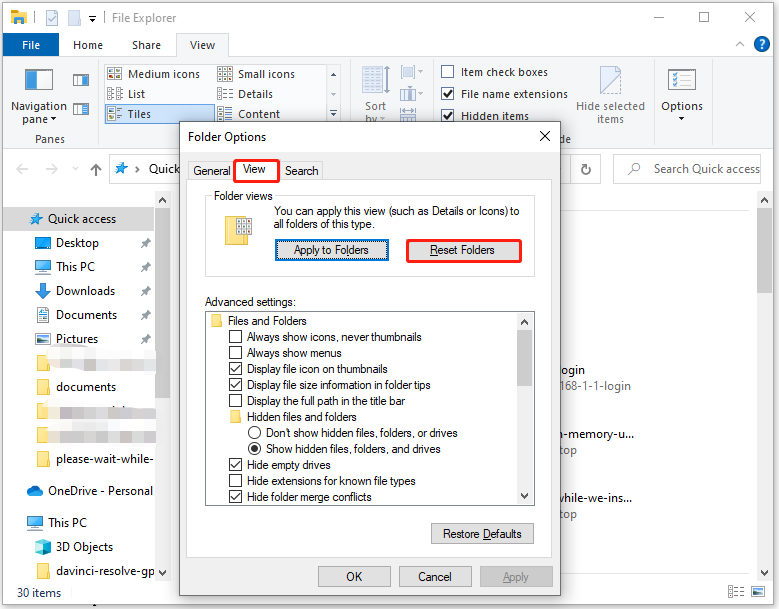Open the Options button in ribbon
779x609 pixels.
pos(682,95)
